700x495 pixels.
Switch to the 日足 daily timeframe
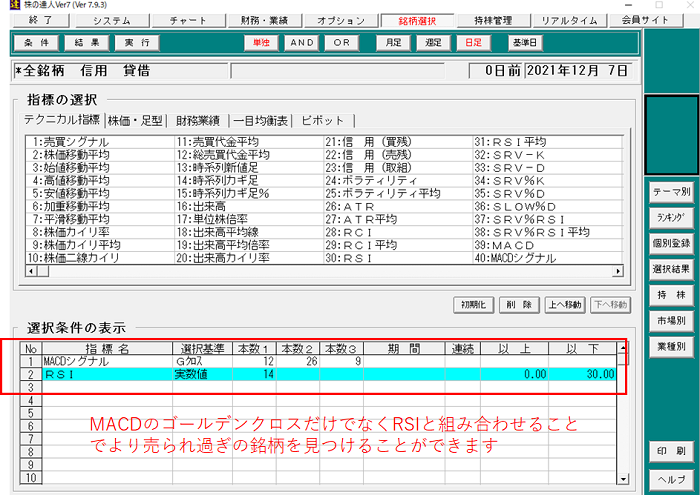coord(467,43)
